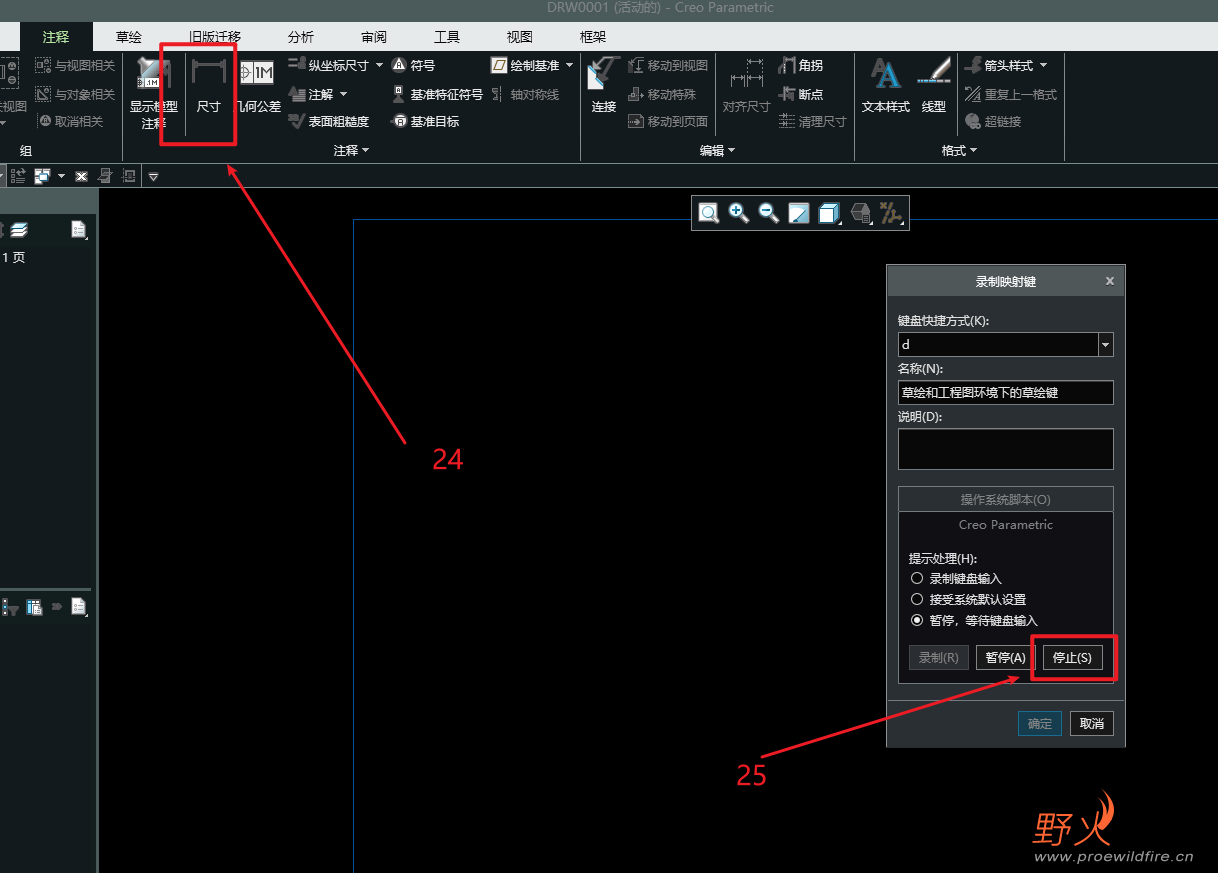This screenshot has width=1218, height=873.
Task: Click the 暂停(A) button
Action: point(1005,658)
